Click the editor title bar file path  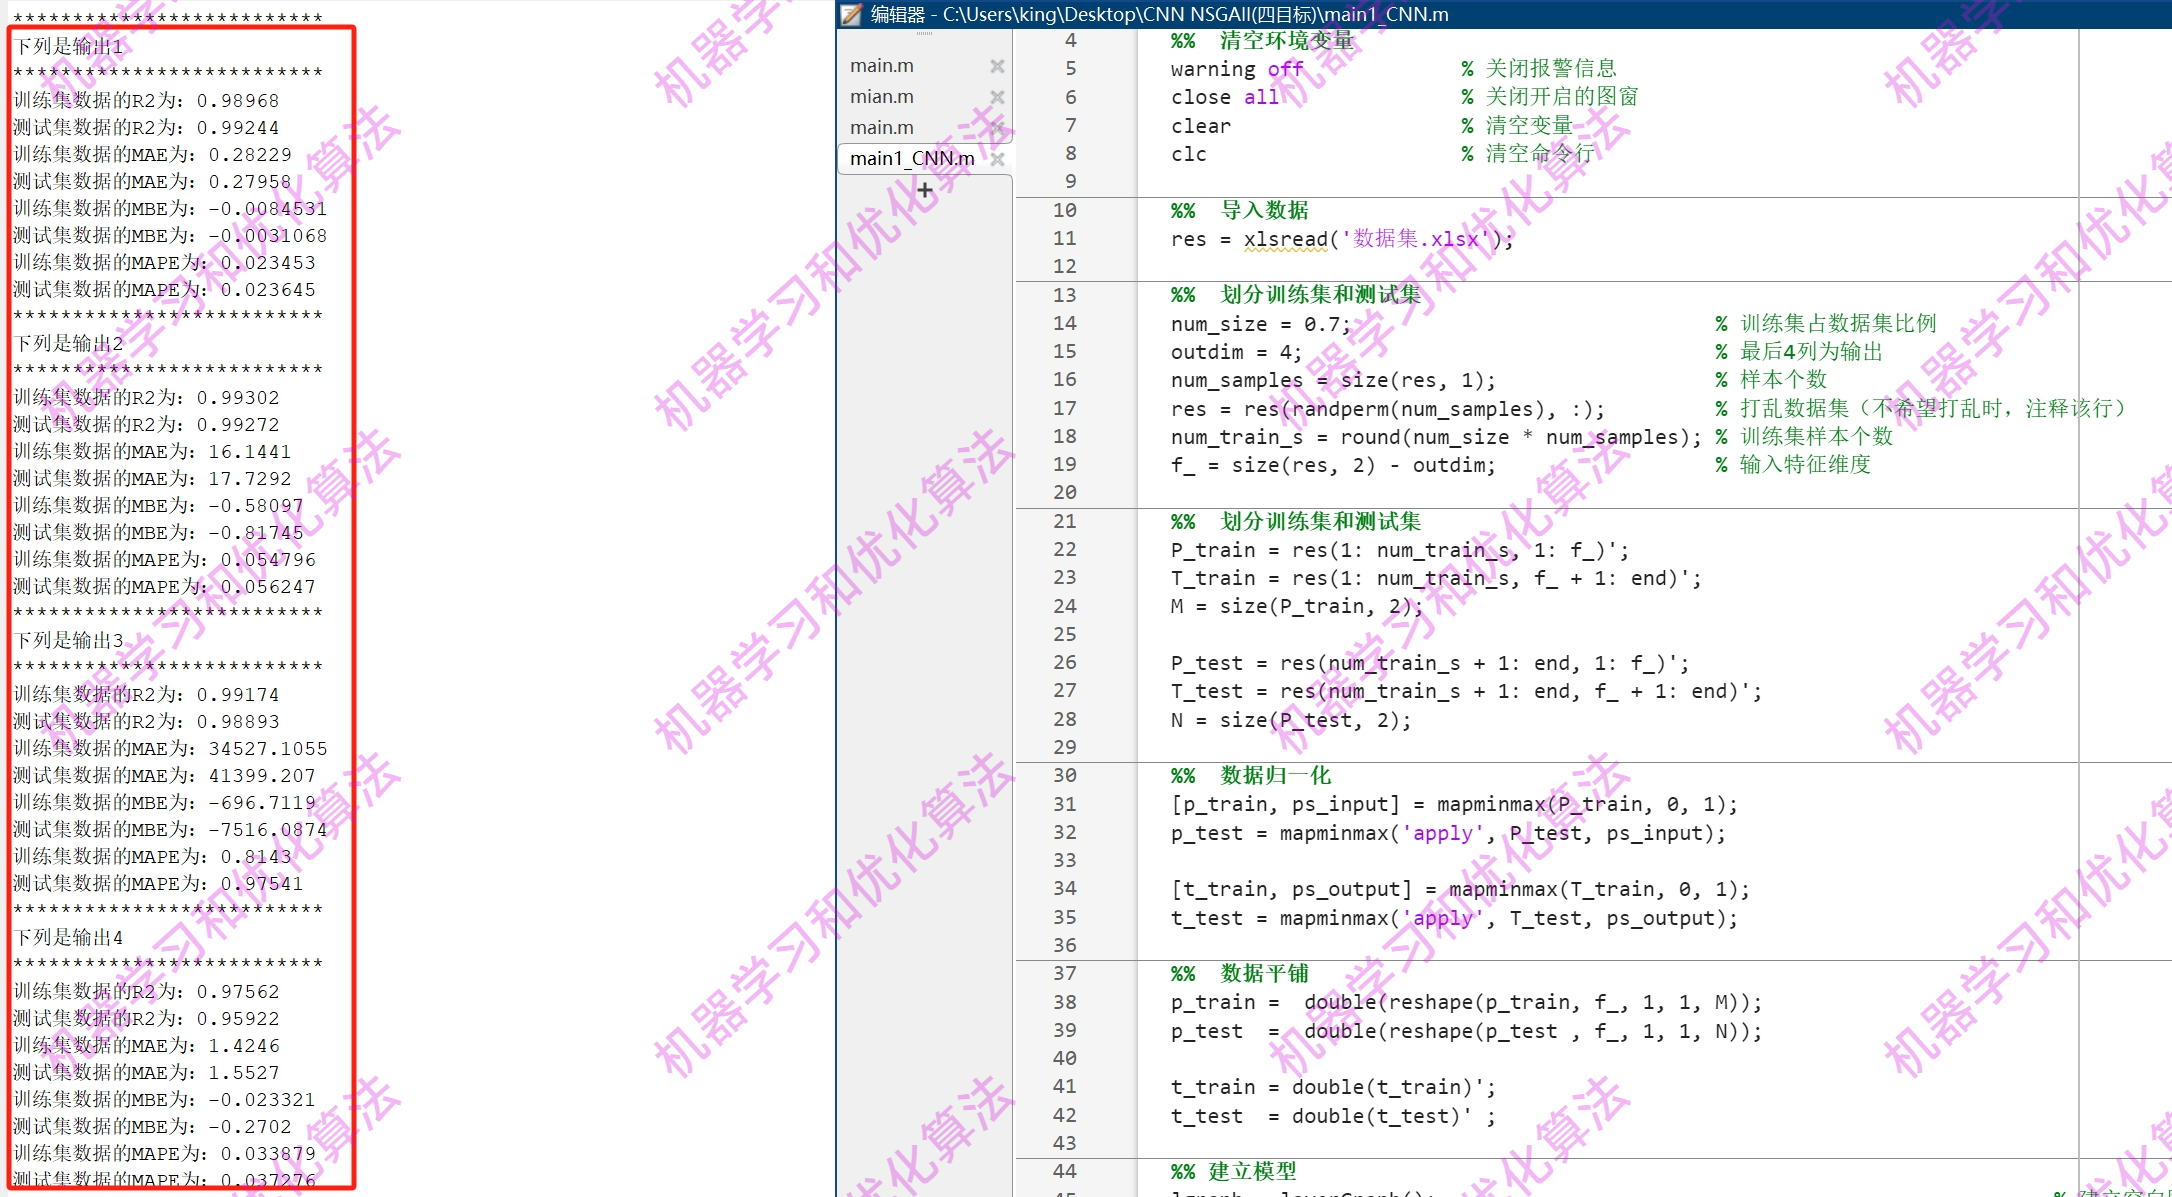1195,14
